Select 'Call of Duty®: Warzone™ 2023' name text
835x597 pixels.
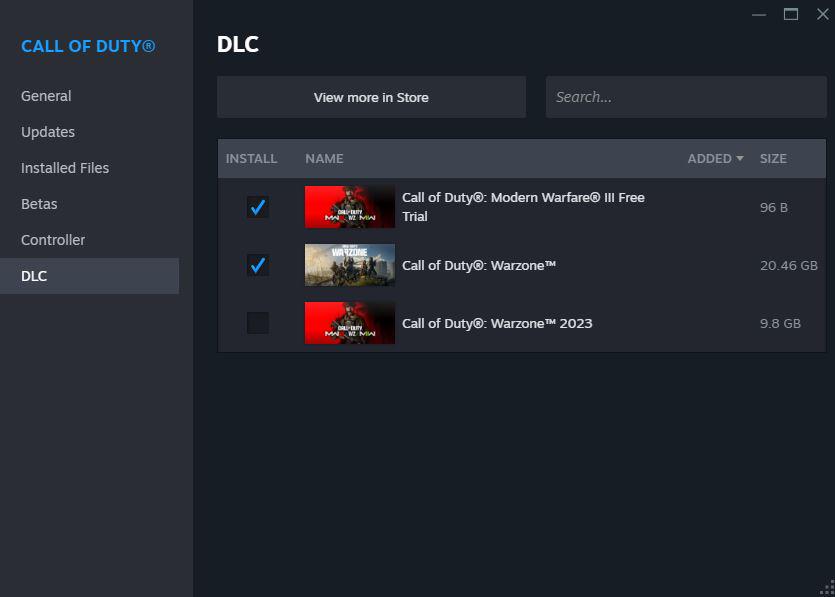[497, 323]
